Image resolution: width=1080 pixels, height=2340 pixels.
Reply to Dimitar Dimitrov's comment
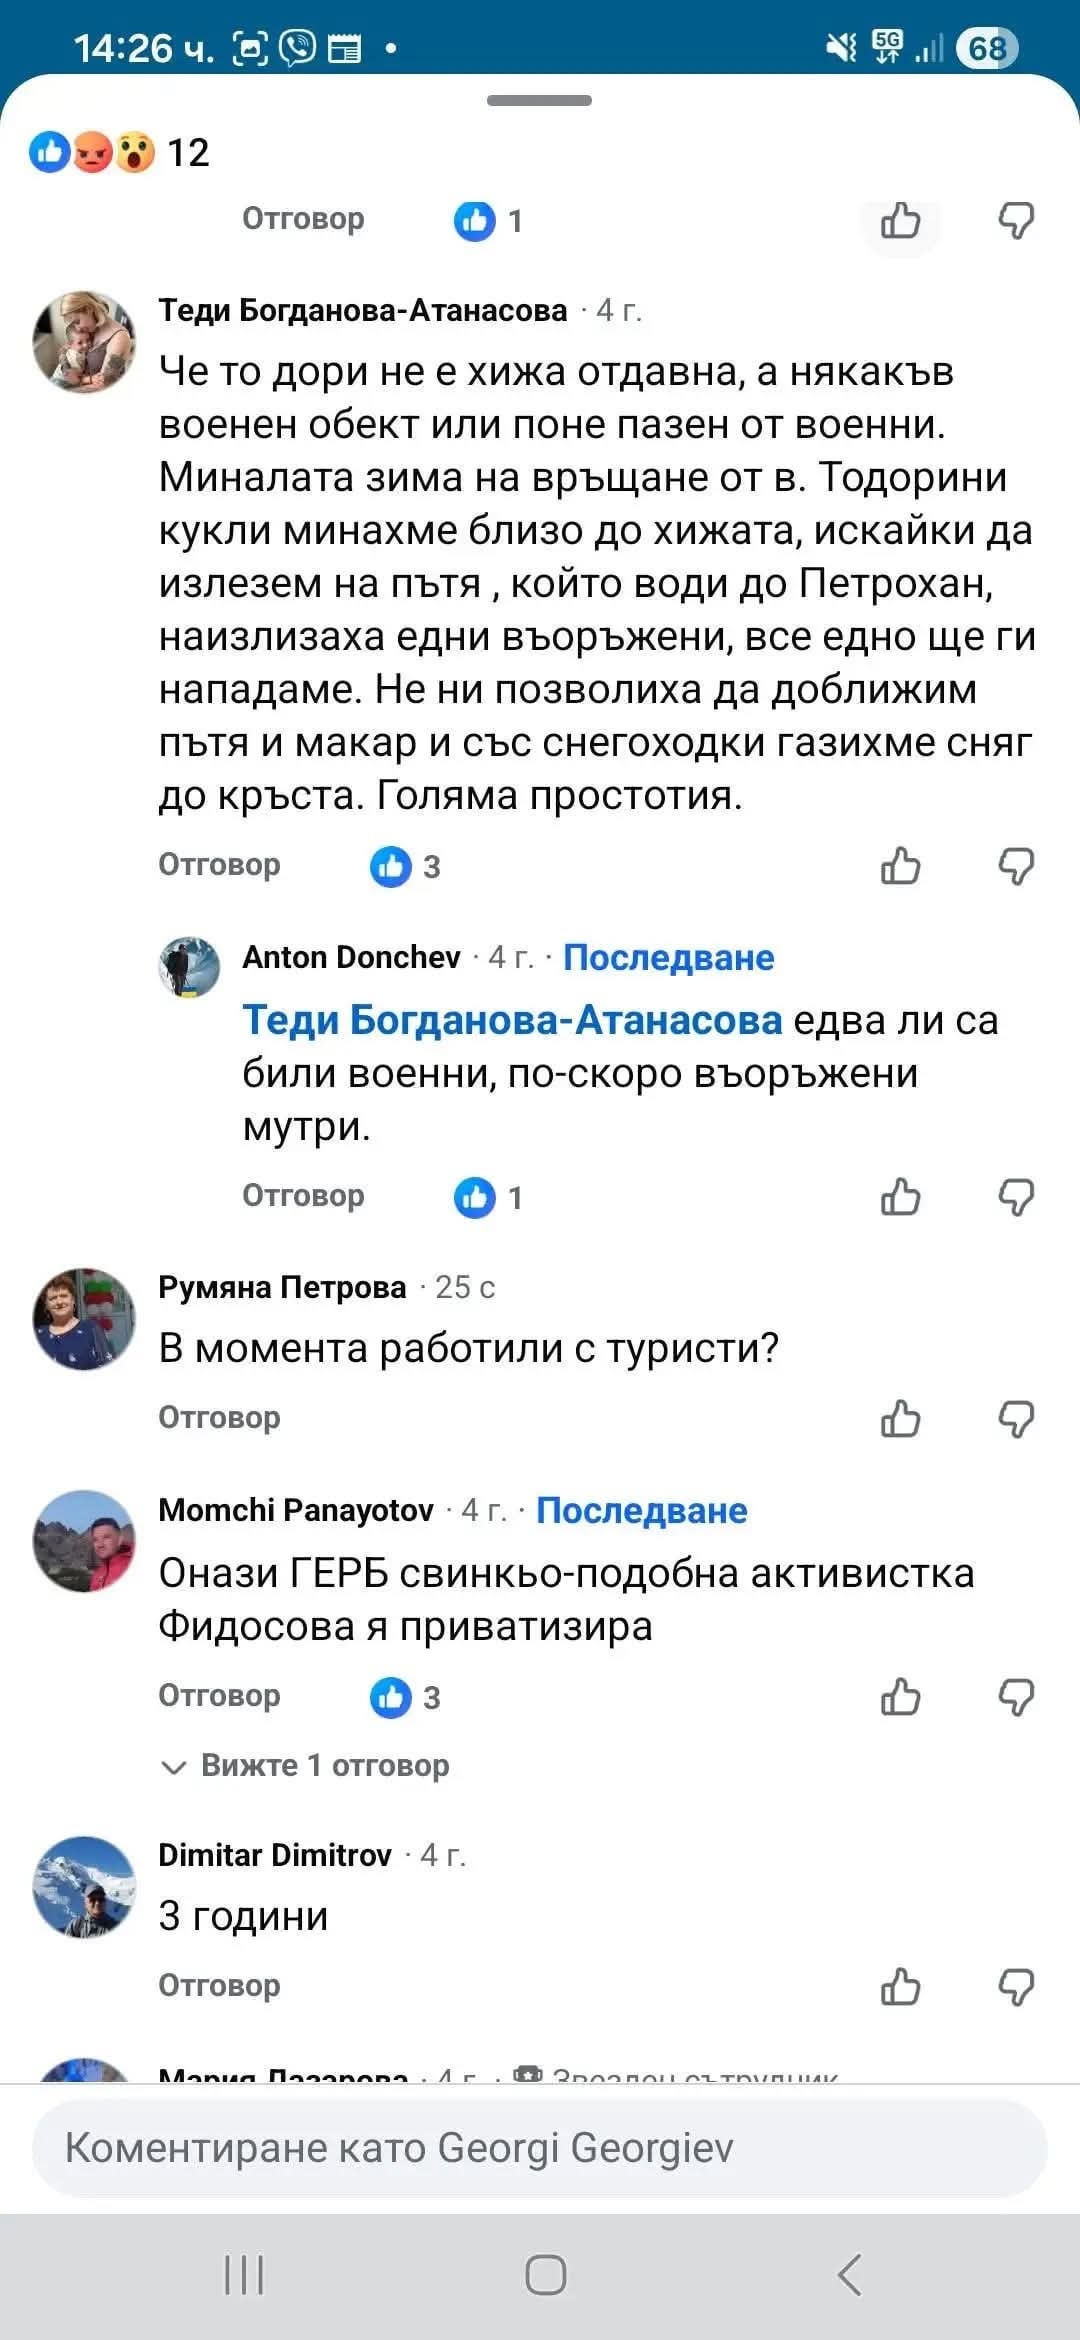(x=219, y=1986)
